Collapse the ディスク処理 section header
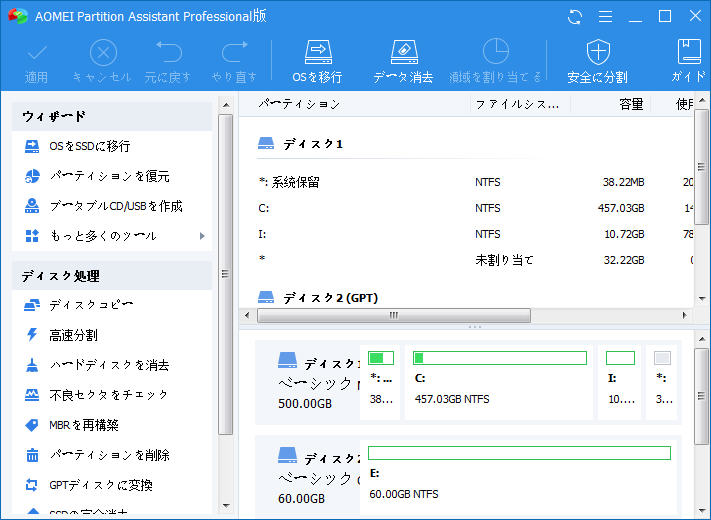 coord(112,276)
